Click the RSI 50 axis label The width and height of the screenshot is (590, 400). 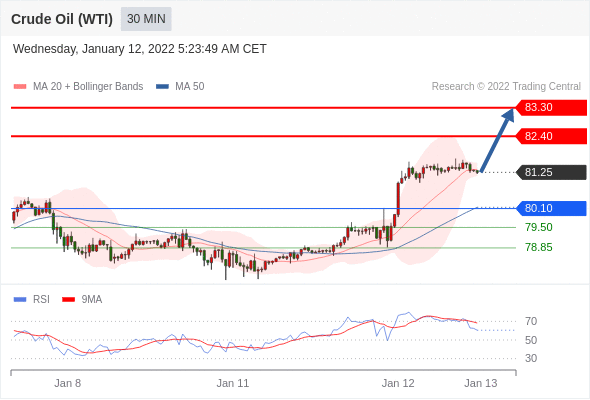click(x=531, y=340)
